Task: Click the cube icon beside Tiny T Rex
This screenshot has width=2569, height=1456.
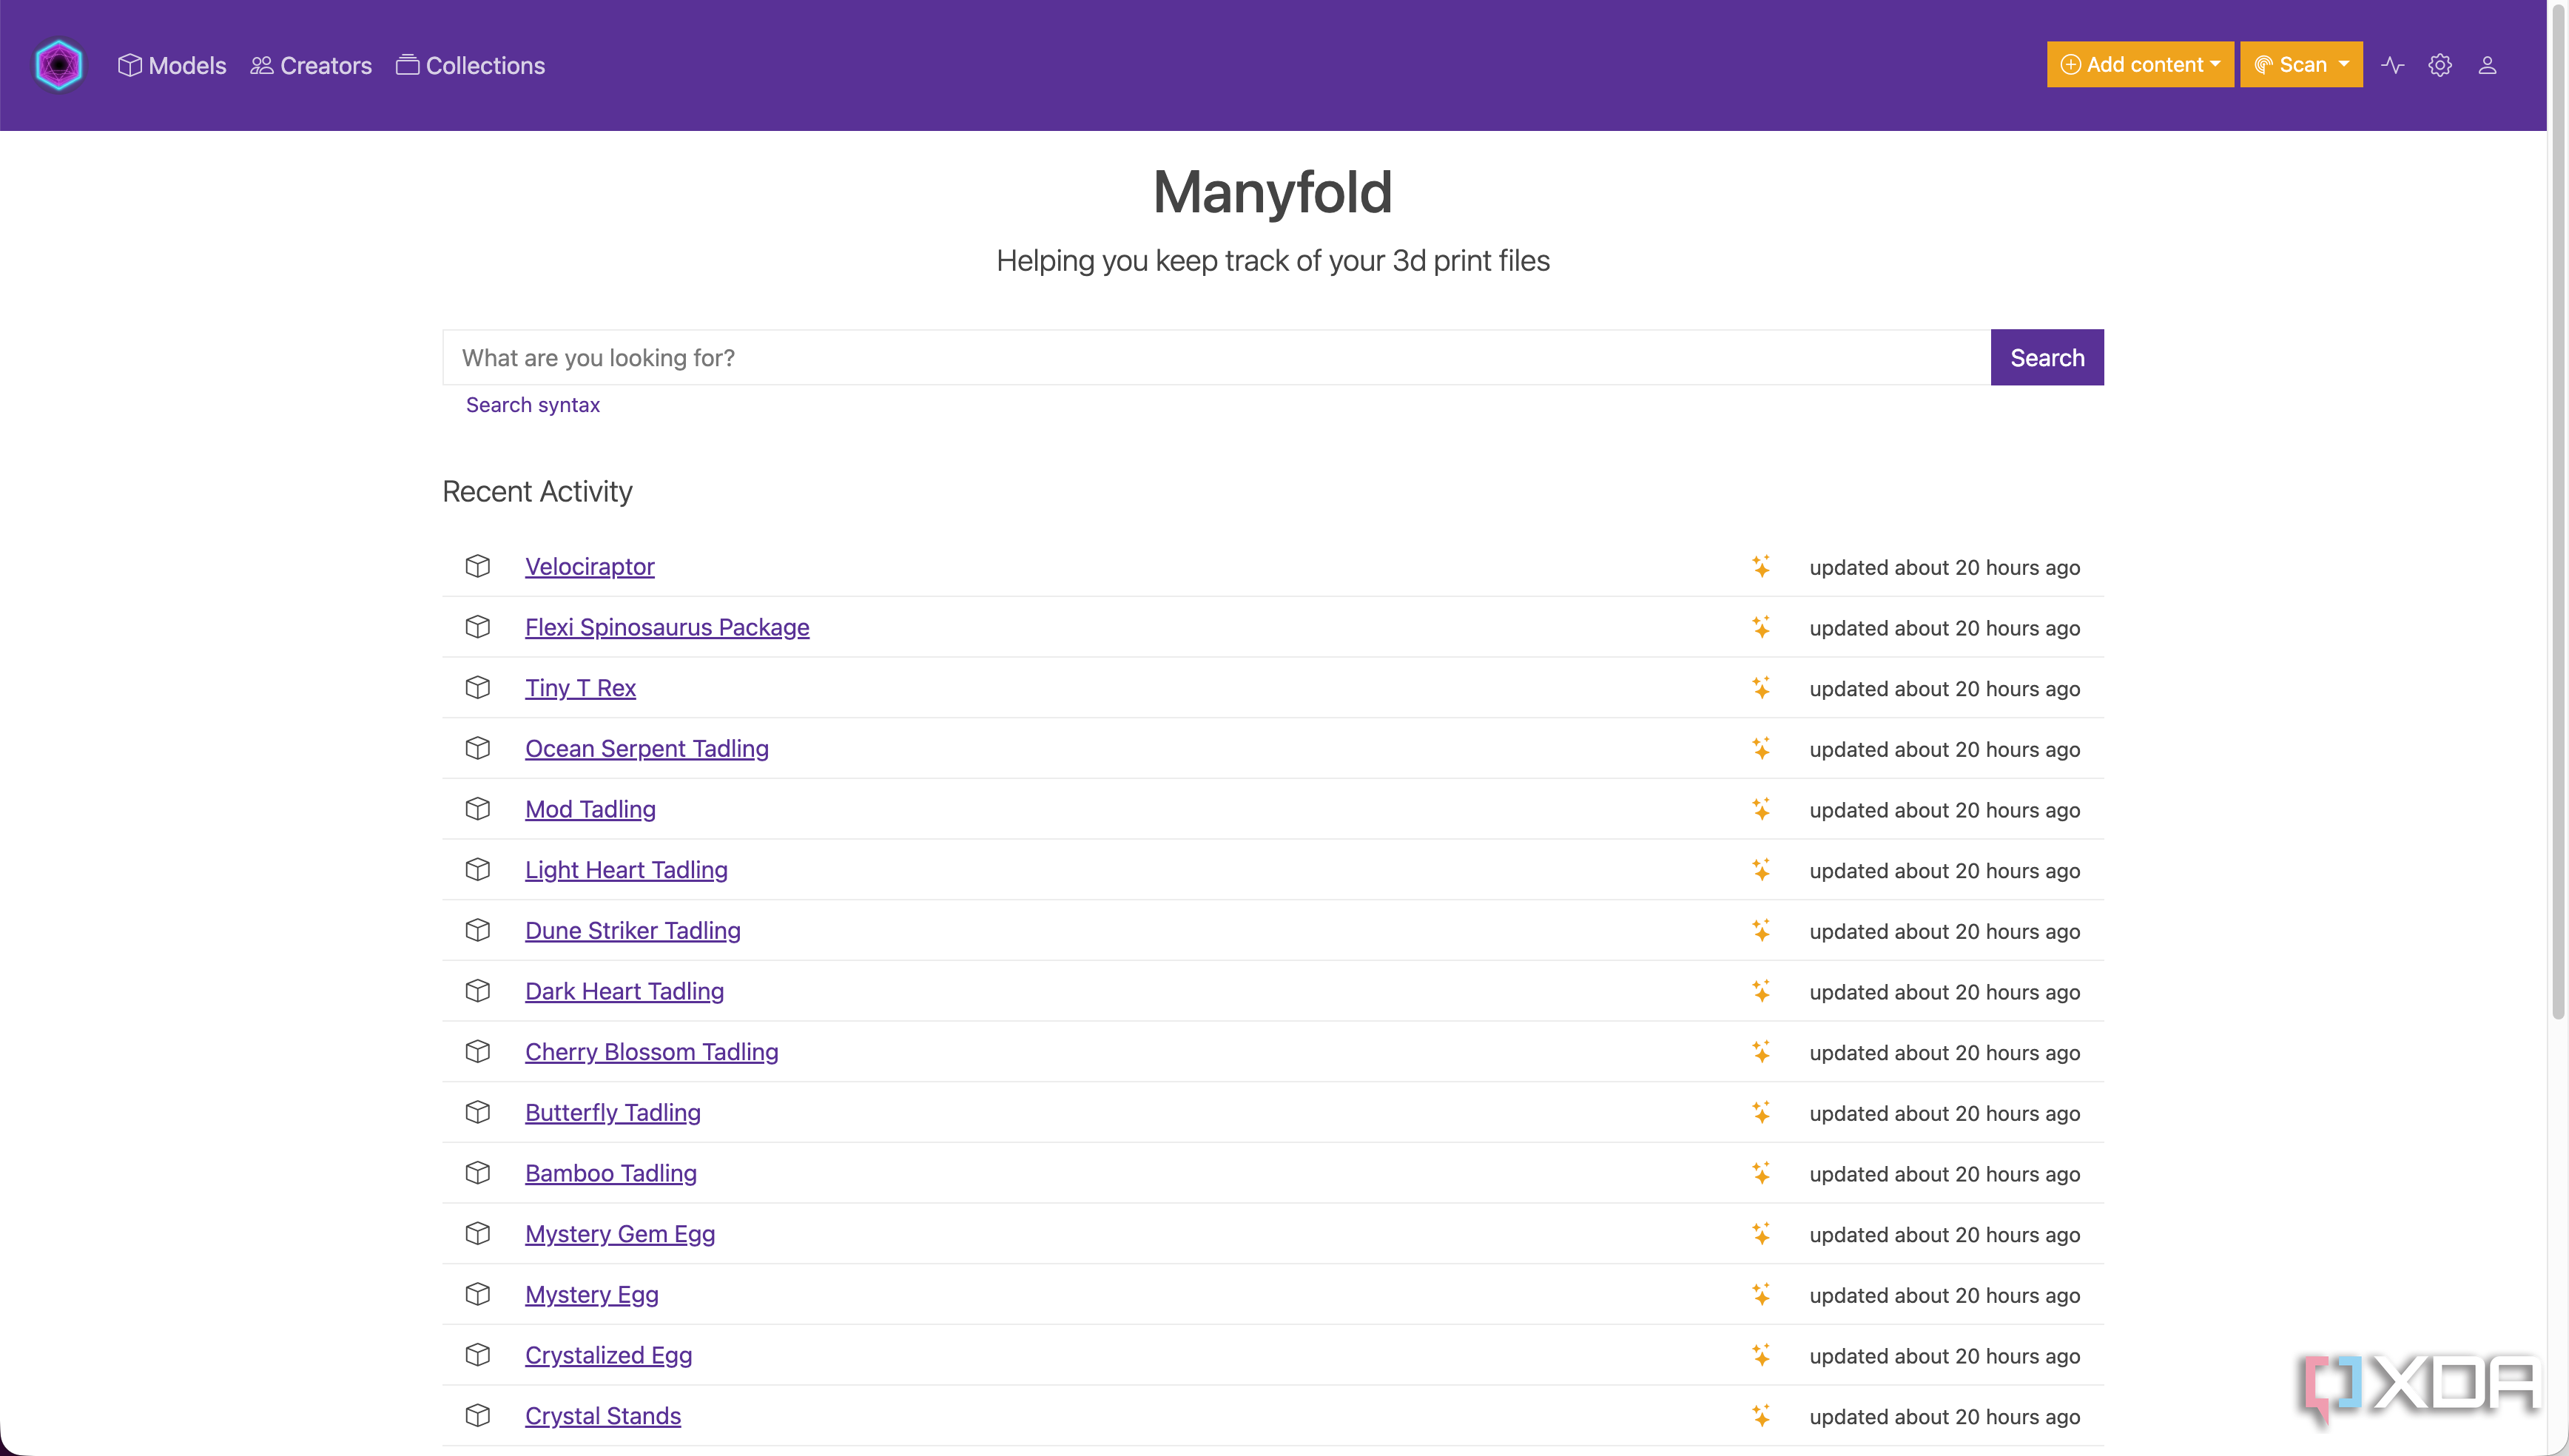Action: [478, 688]
